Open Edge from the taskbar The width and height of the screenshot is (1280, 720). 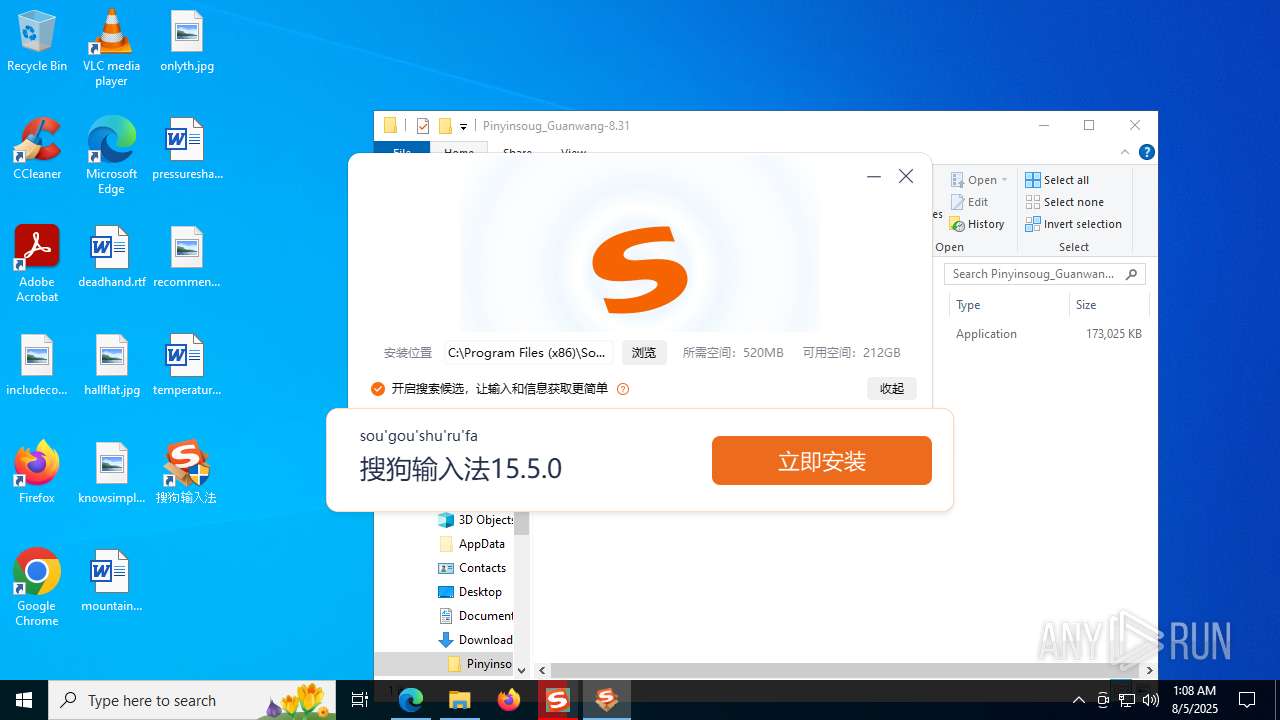coord(411,700)
